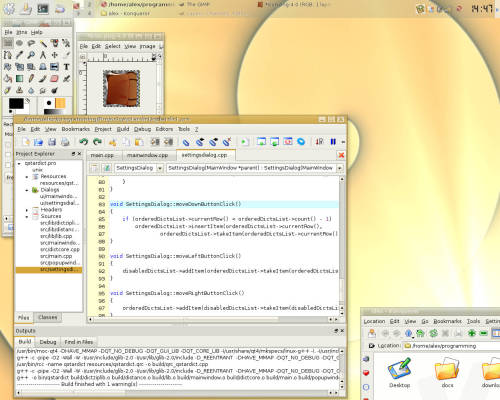Image resolution: width=500 pixels, height=400 pixels.
Task: Switch to the main.cpp editor tab
Action: [102, 155]
